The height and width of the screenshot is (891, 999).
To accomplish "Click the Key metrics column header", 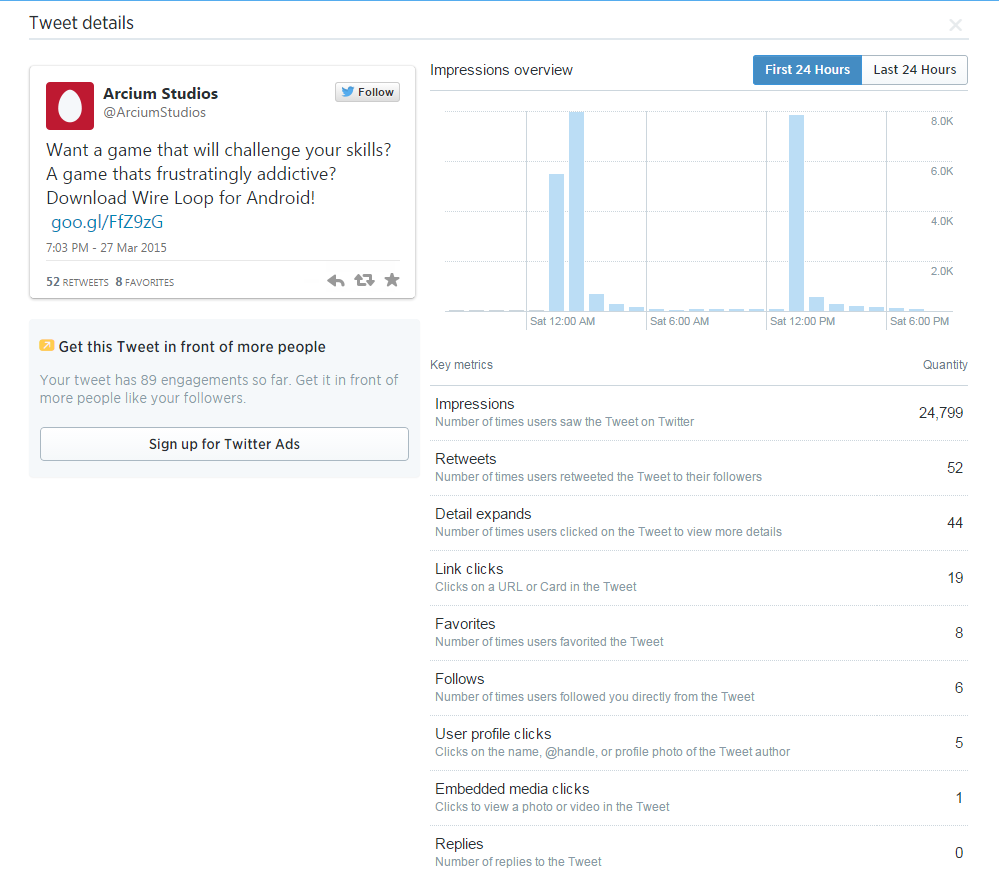I will click(x=461, y=365).
